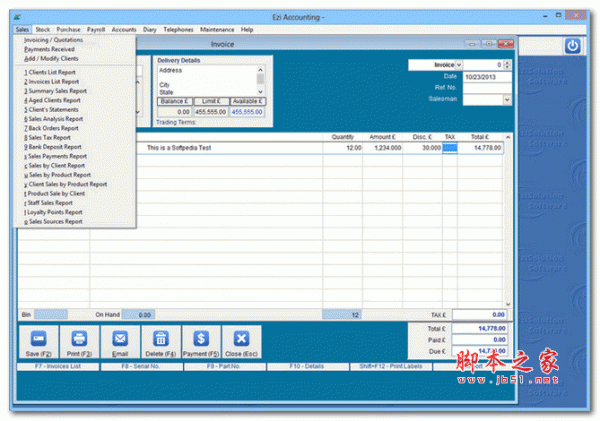This screenshot has width=600, height=421.
Task: Open Summary Sales Report
Action: click(x=55, y=91)
